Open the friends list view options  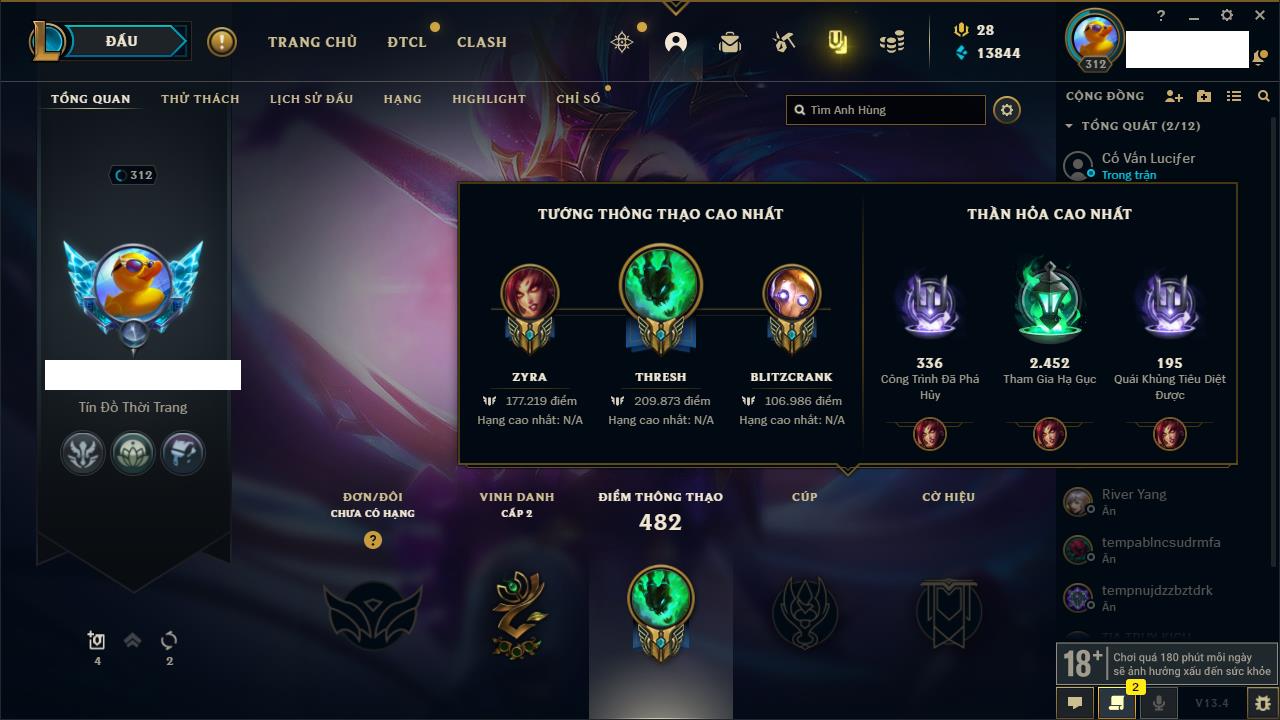click(1234, 96)
